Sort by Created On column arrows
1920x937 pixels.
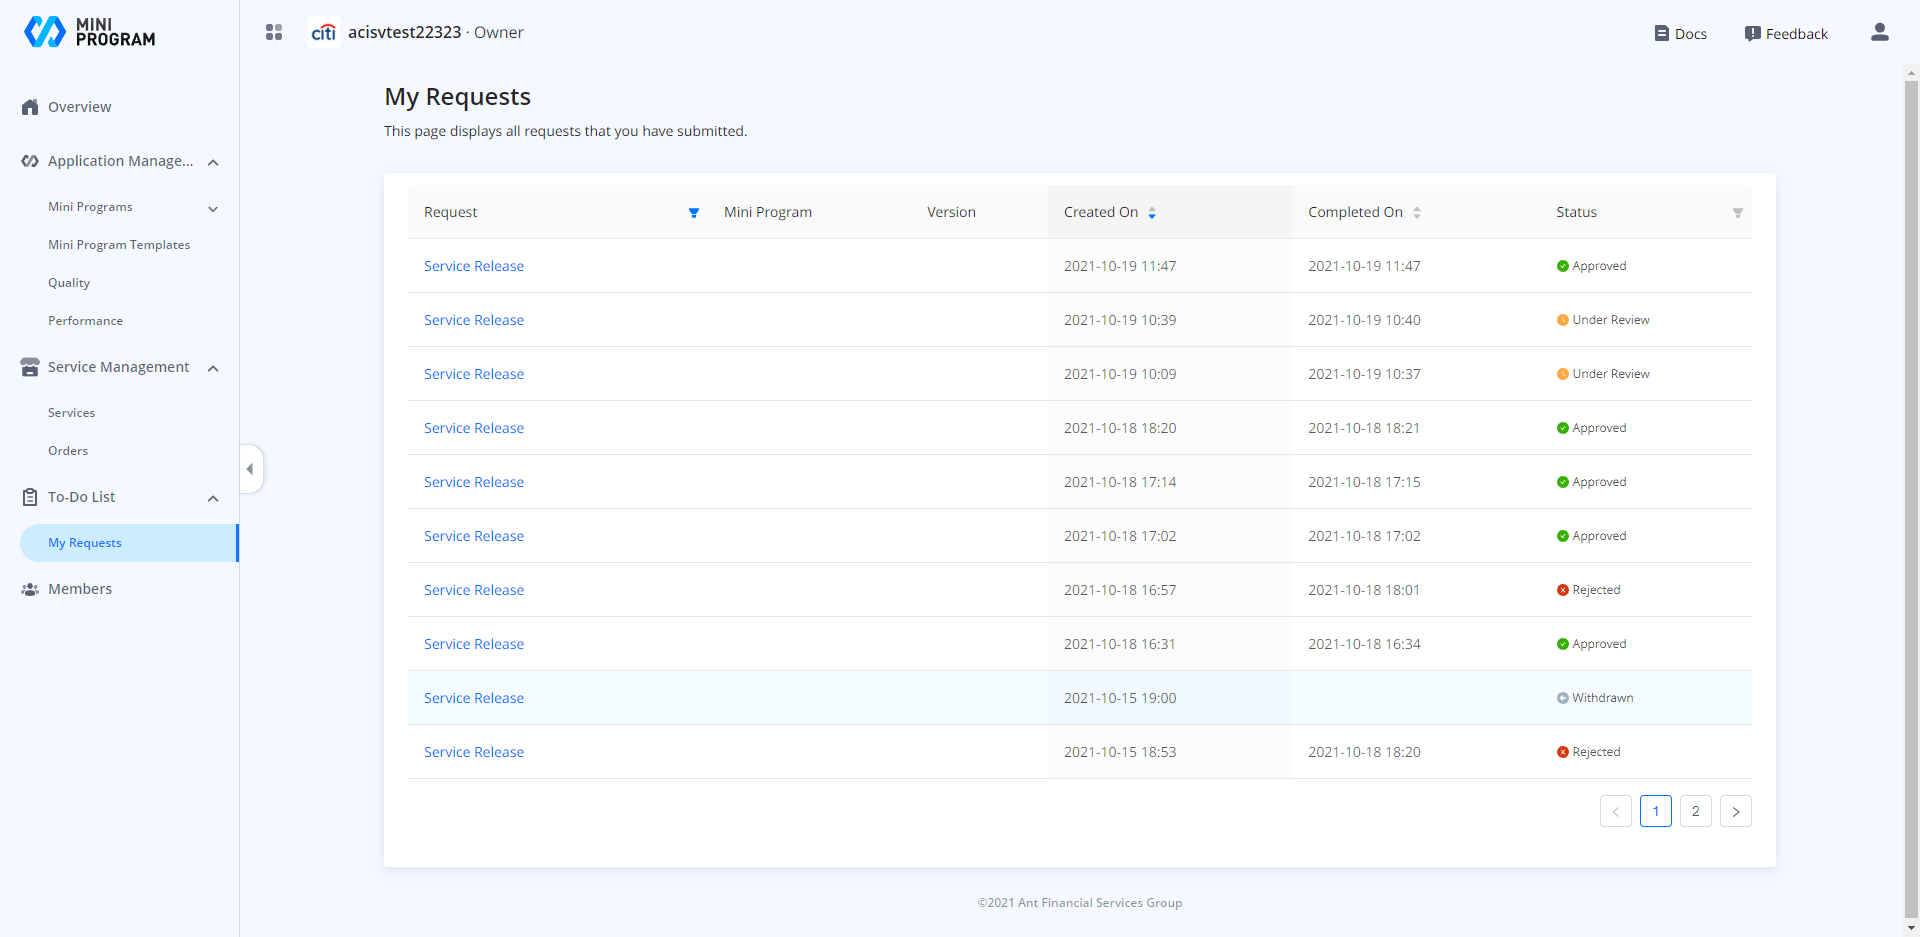click(x=1152, y=213)
